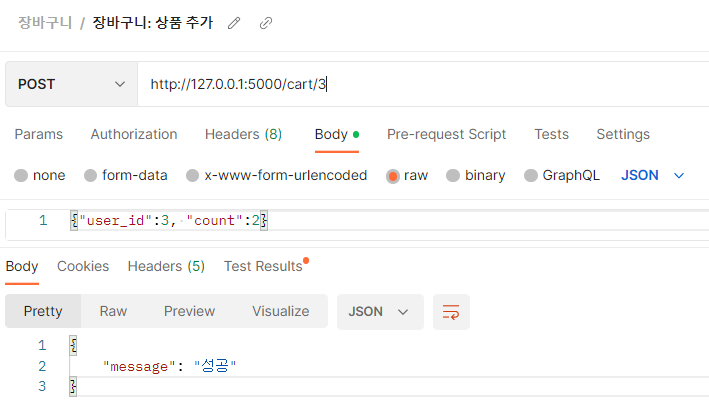Click the "성공" value in response

pyautogui.click(x=215, y=366)
